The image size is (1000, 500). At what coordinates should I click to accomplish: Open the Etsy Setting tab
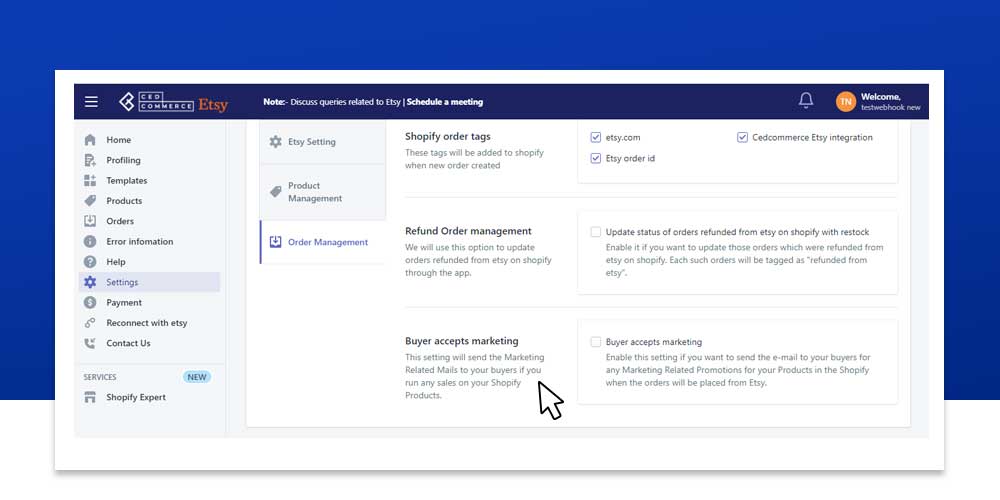coord(323,142)
